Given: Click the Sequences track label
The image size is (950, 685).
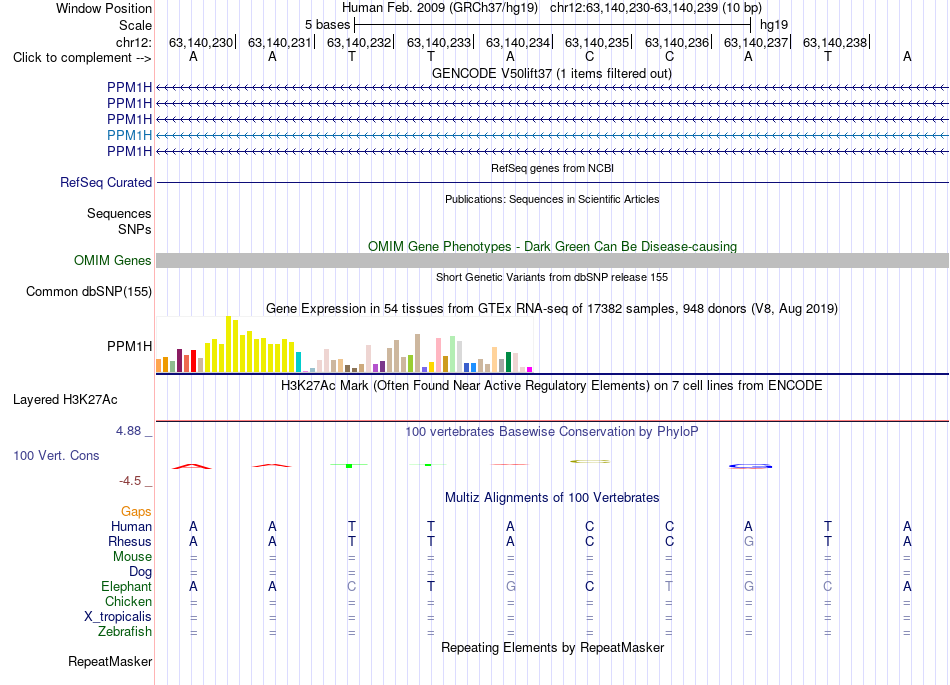Looking at the screenshot, I should pos(119,213).
